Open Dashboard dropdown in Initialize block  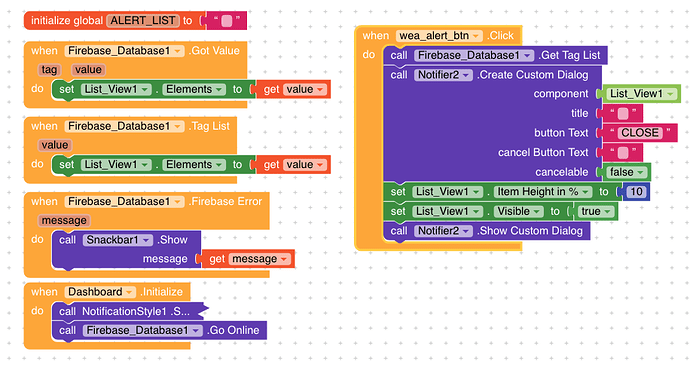100,292
